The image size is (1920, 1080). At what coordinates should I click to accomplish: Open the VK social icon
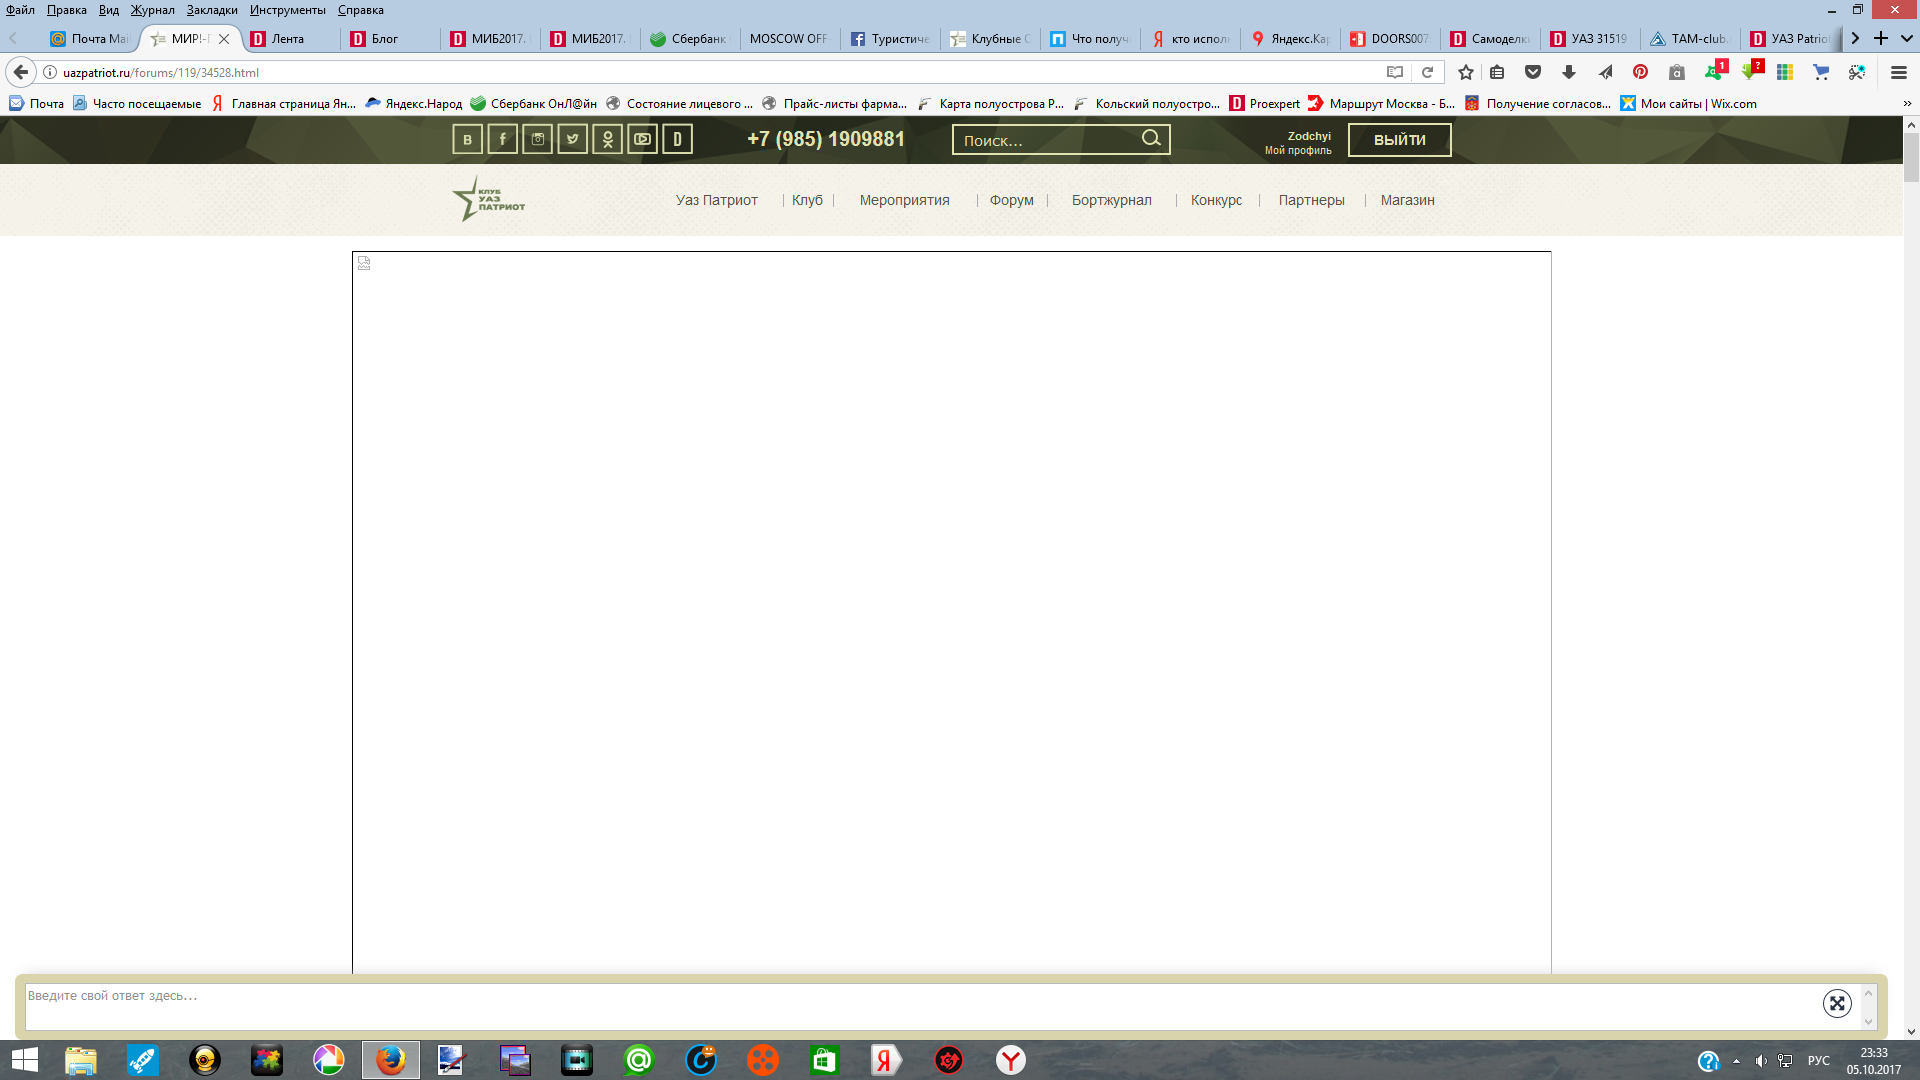click(467, 139)
